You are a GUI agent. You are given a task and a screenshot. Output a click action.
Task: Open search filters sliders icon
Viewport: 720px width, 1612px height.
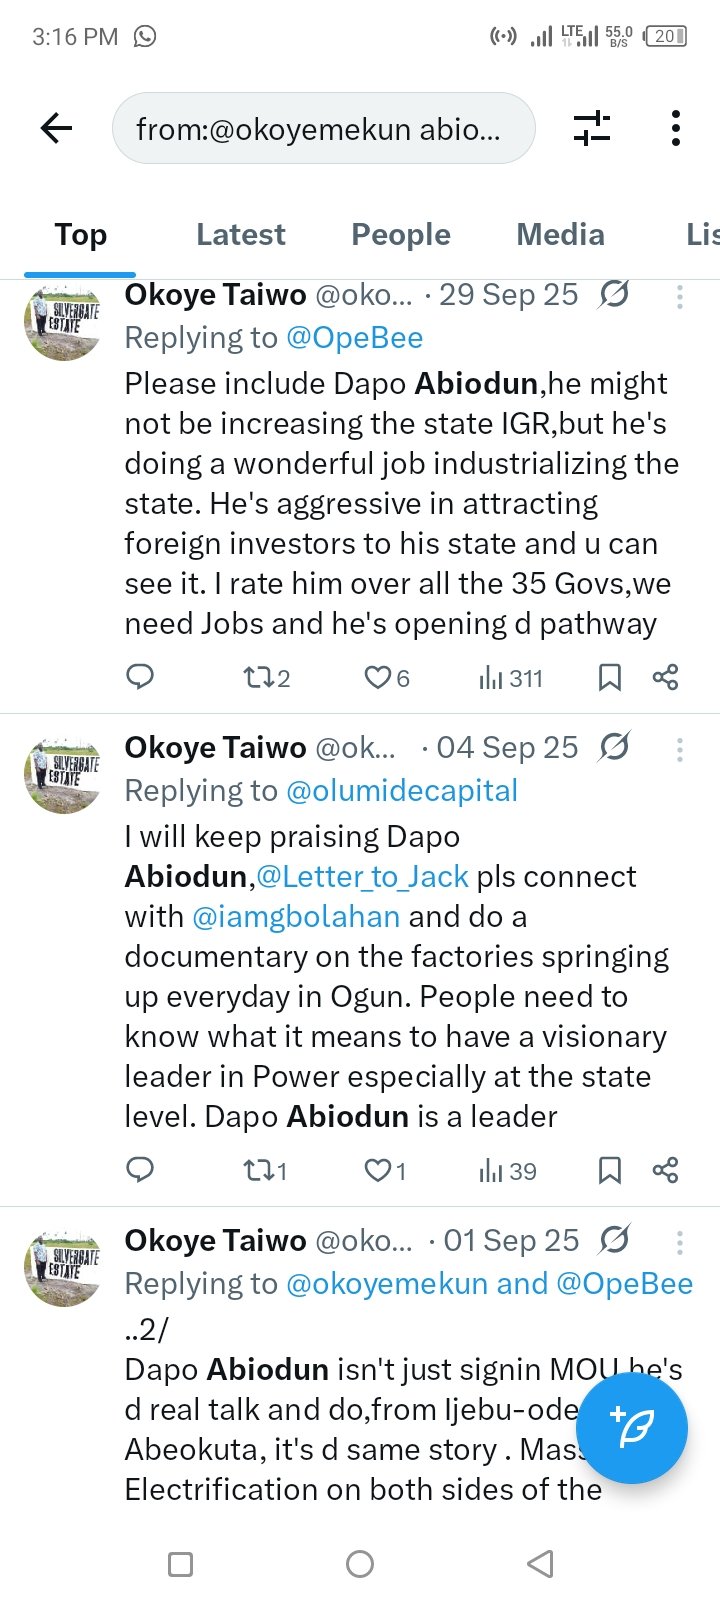pos(592,128)
